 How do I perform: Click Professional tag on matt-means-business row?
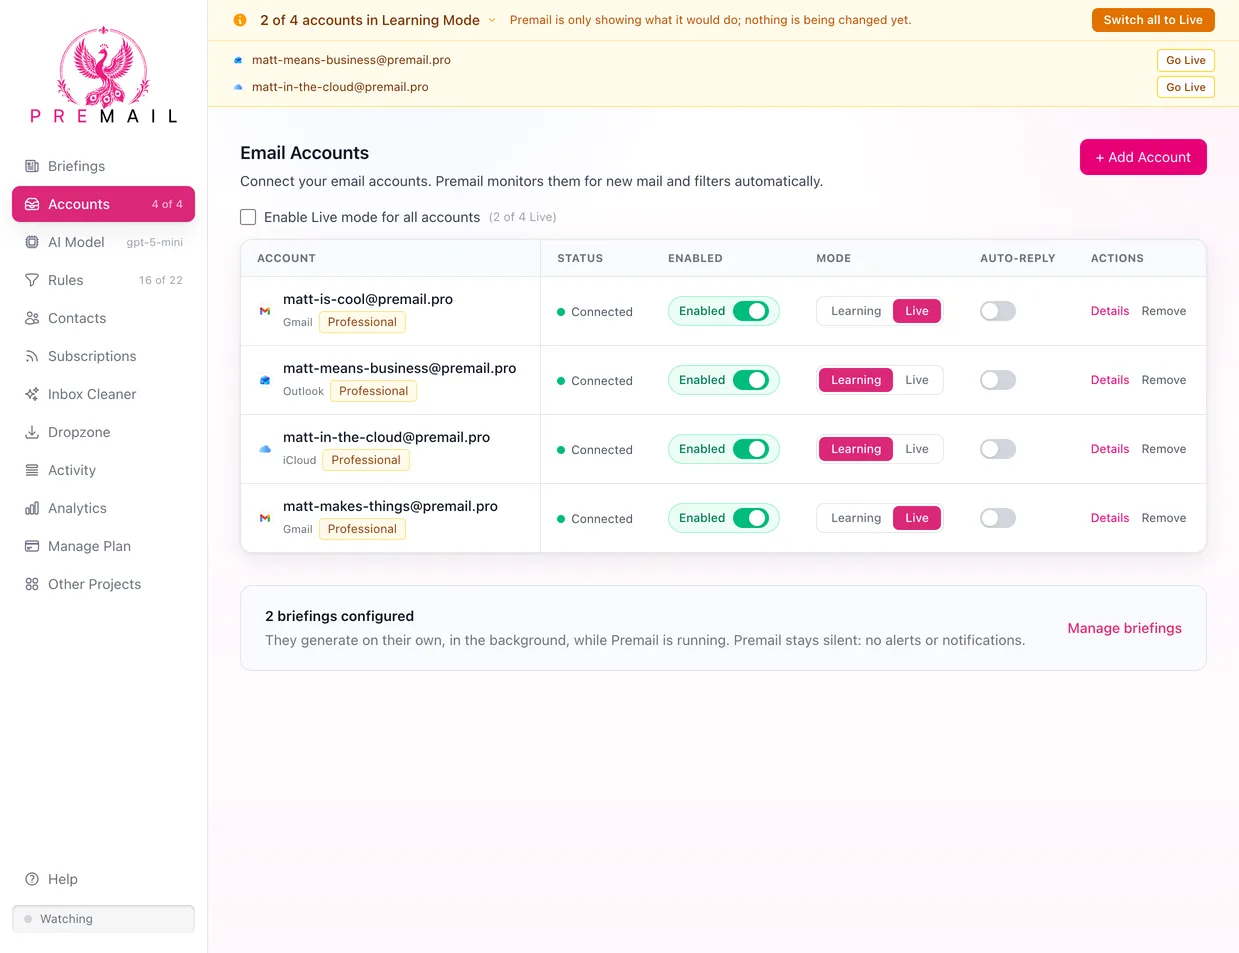pos(373,391)
